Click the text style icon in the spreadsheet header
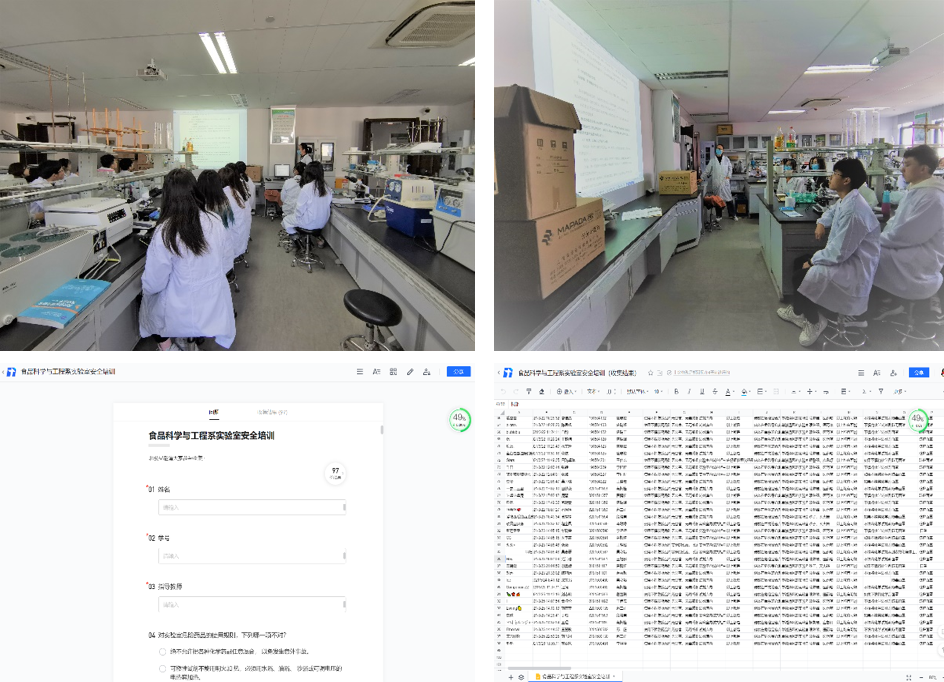This screenshot has width=944, height=682. pos(877,373)
